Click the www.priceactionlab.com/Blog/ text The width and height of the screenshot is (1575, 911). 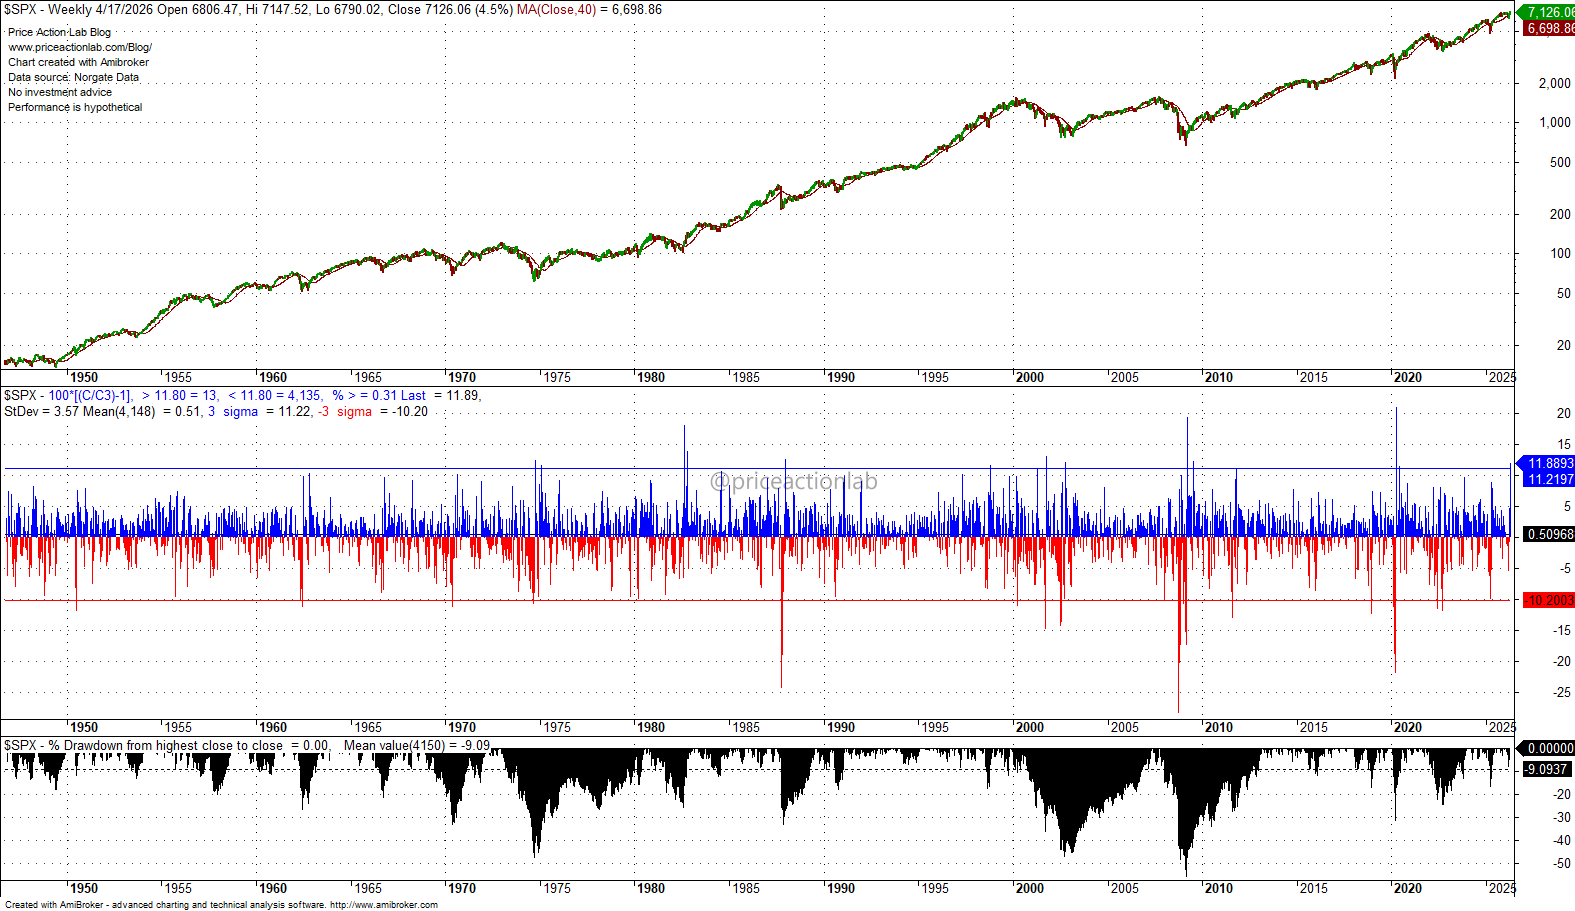click(x=80, y=47)
